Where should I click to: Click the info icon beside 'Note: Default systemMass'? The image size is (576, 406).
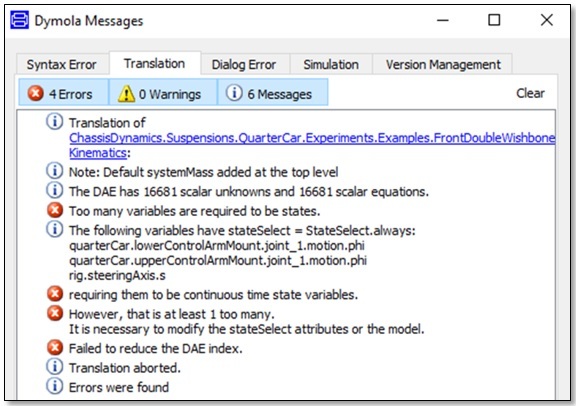[54, 171]
